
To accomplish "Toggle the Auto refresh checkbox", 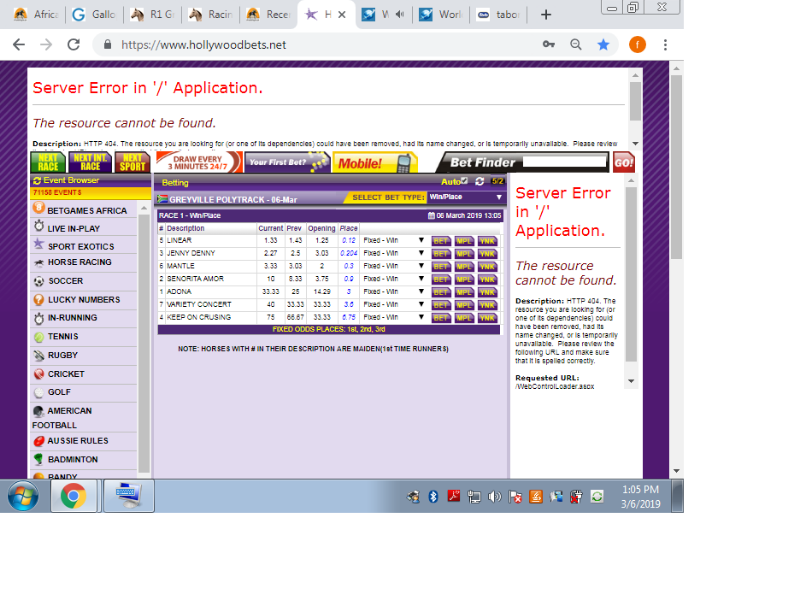I will 464,182.
